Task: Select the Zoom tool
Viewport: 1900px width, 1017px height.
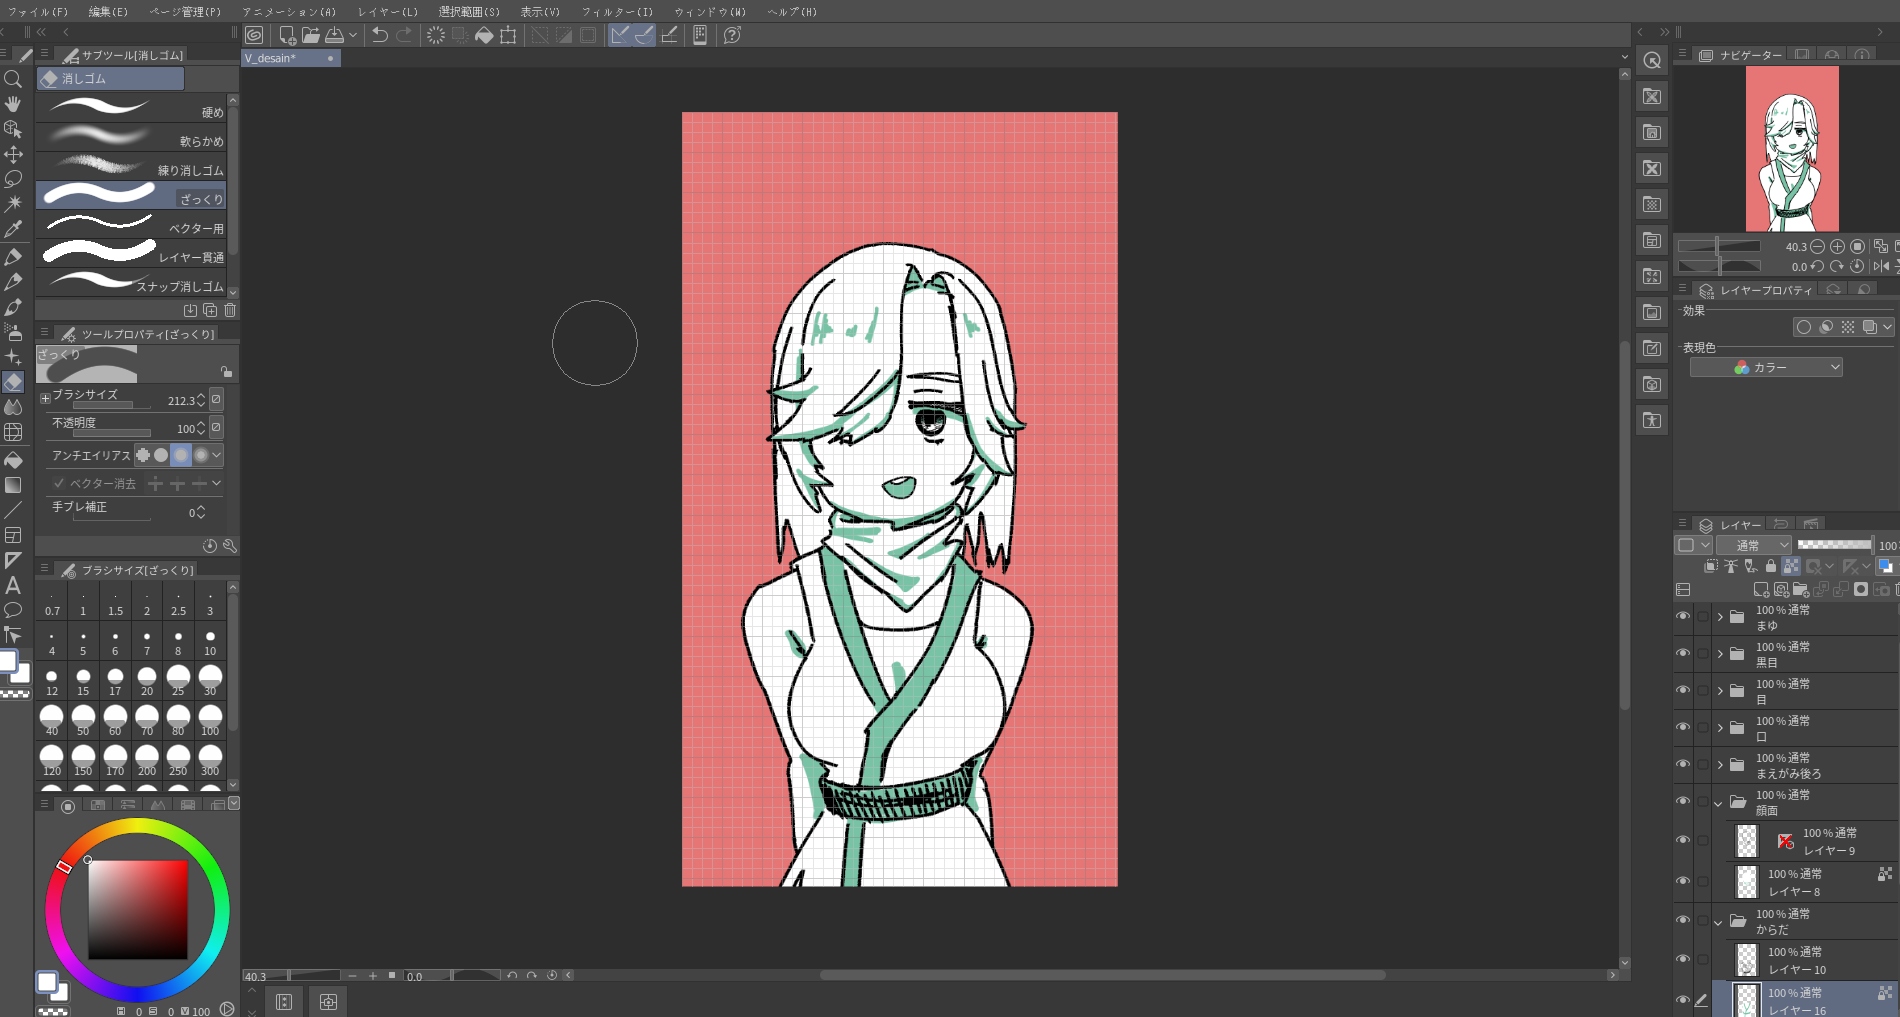Action: click(x=14, y=81)
